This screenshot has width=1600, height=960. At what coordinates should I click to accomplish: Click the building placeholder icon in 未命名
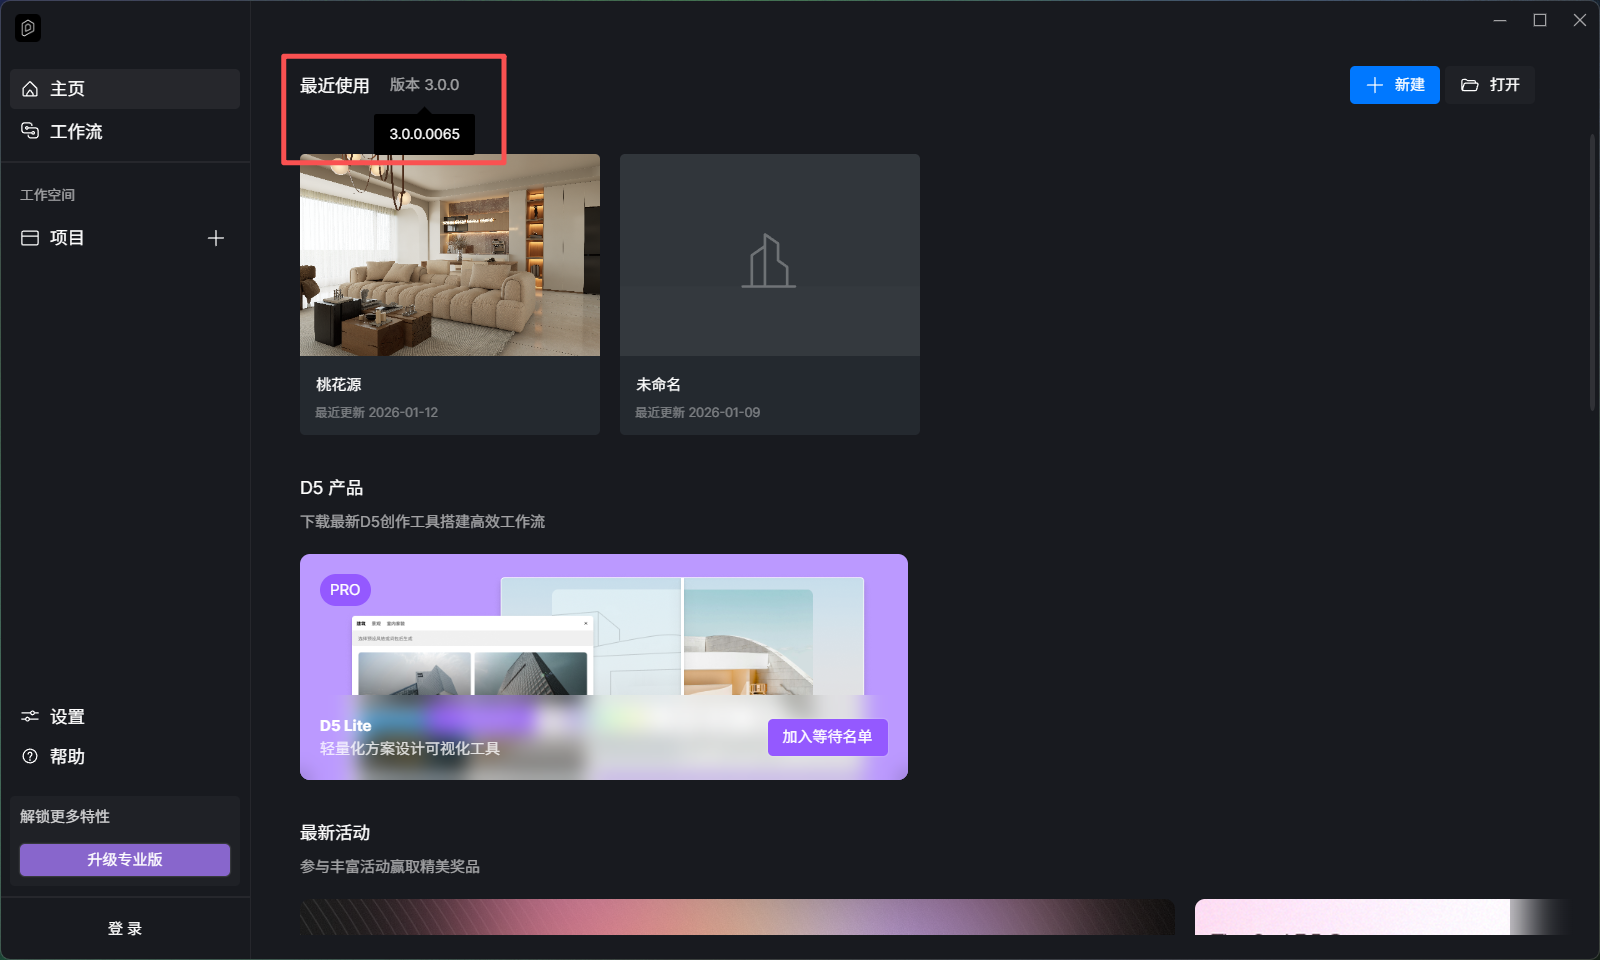pyautogui.click(x=769, y=261)
